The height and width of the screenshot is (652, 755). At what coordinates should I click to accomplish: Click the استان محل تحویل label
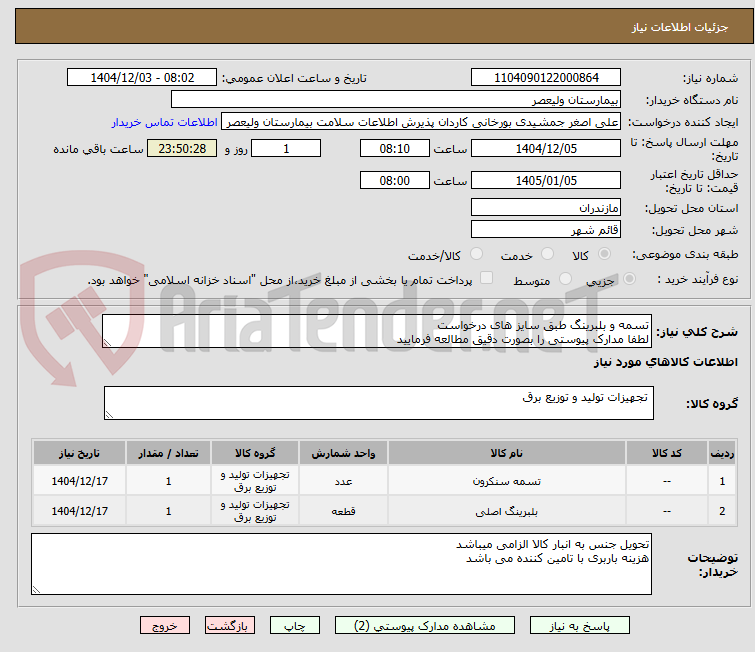point(691,208)
